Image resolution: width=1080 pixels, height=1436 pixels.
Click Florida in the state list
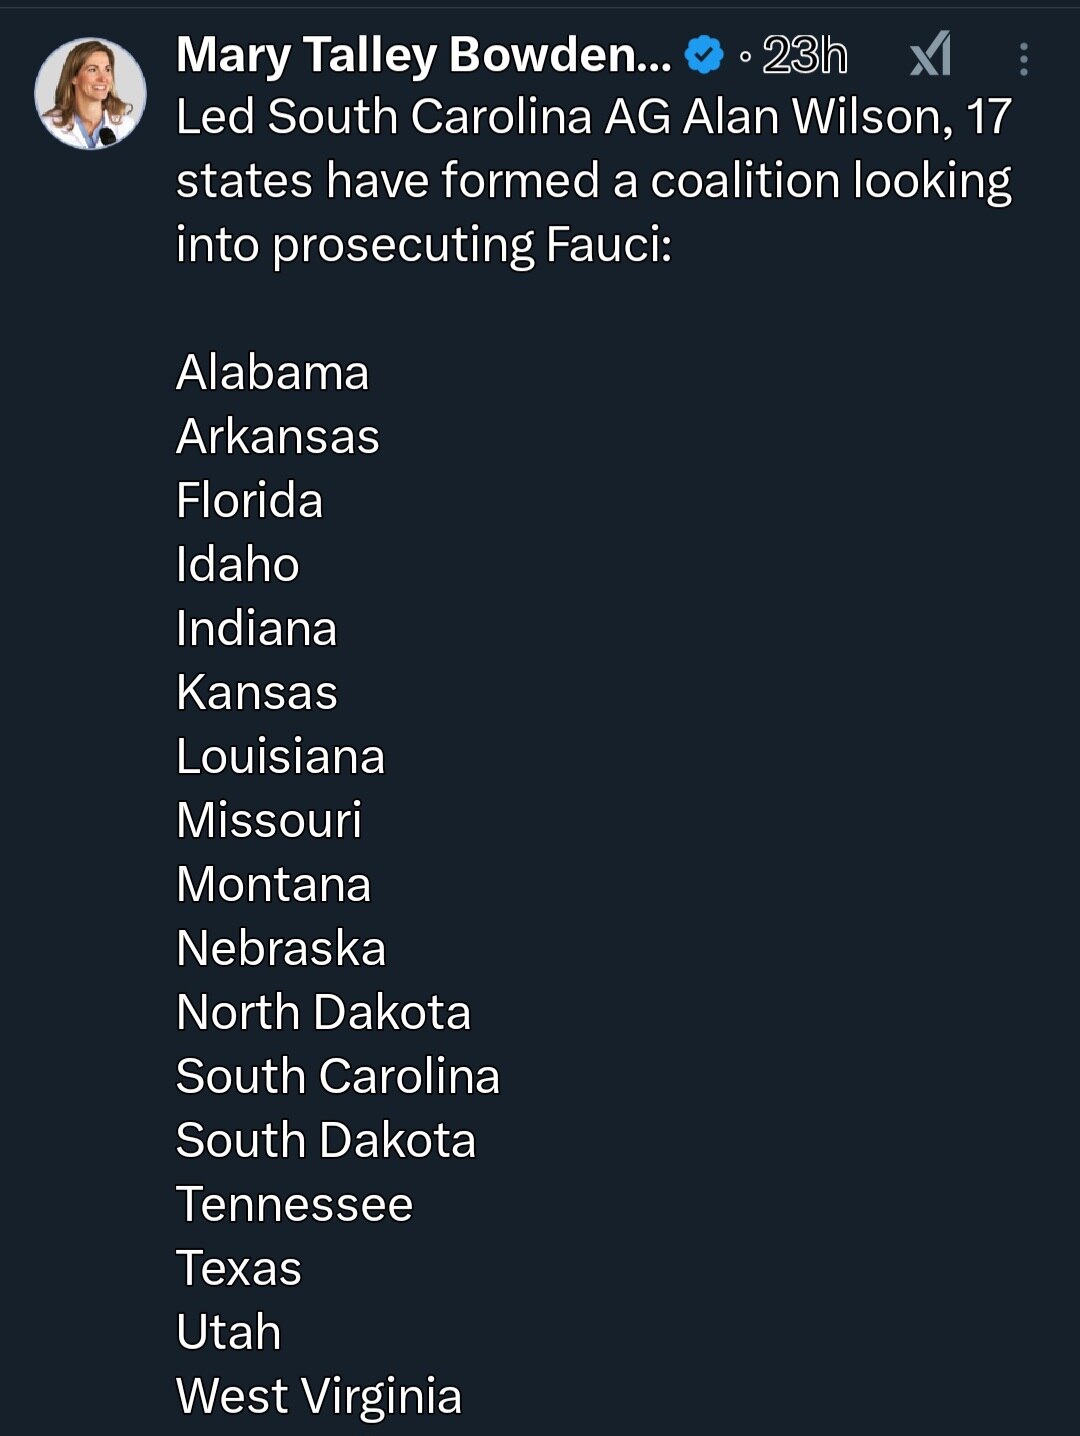coord(250,501)
